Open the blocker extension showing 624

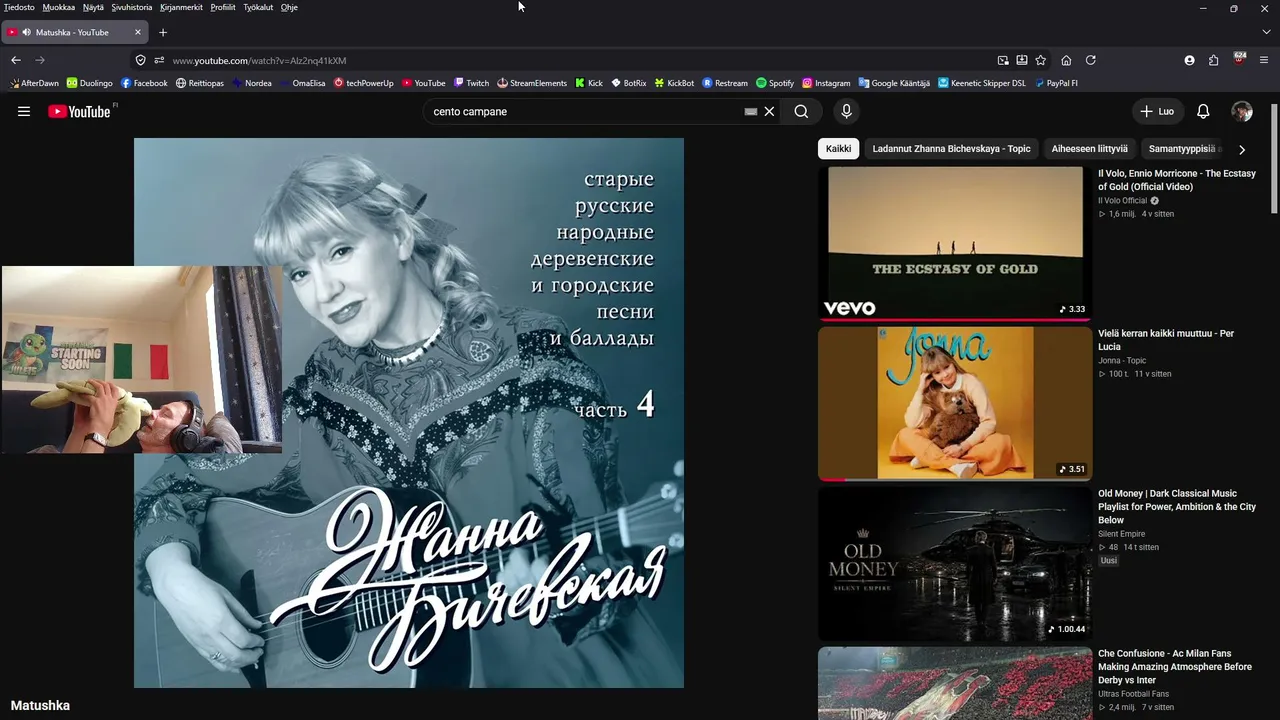coord(1240,59)
